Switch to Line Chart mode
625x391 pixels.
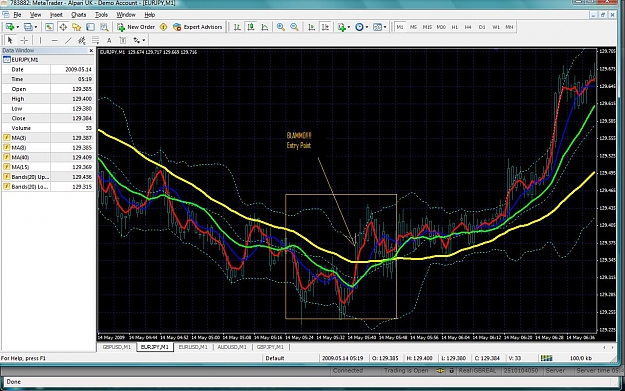(265, 27)
